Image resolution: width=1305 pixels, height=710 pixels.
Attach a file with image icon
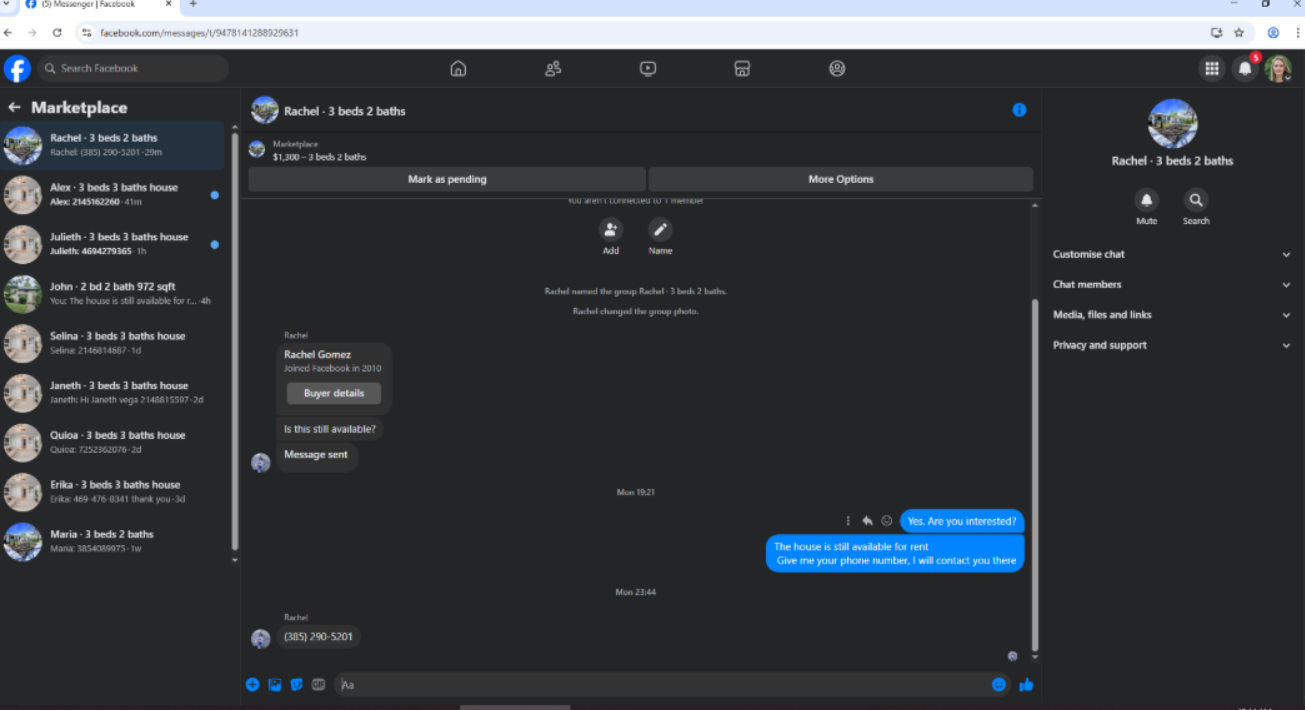point(275,685)
